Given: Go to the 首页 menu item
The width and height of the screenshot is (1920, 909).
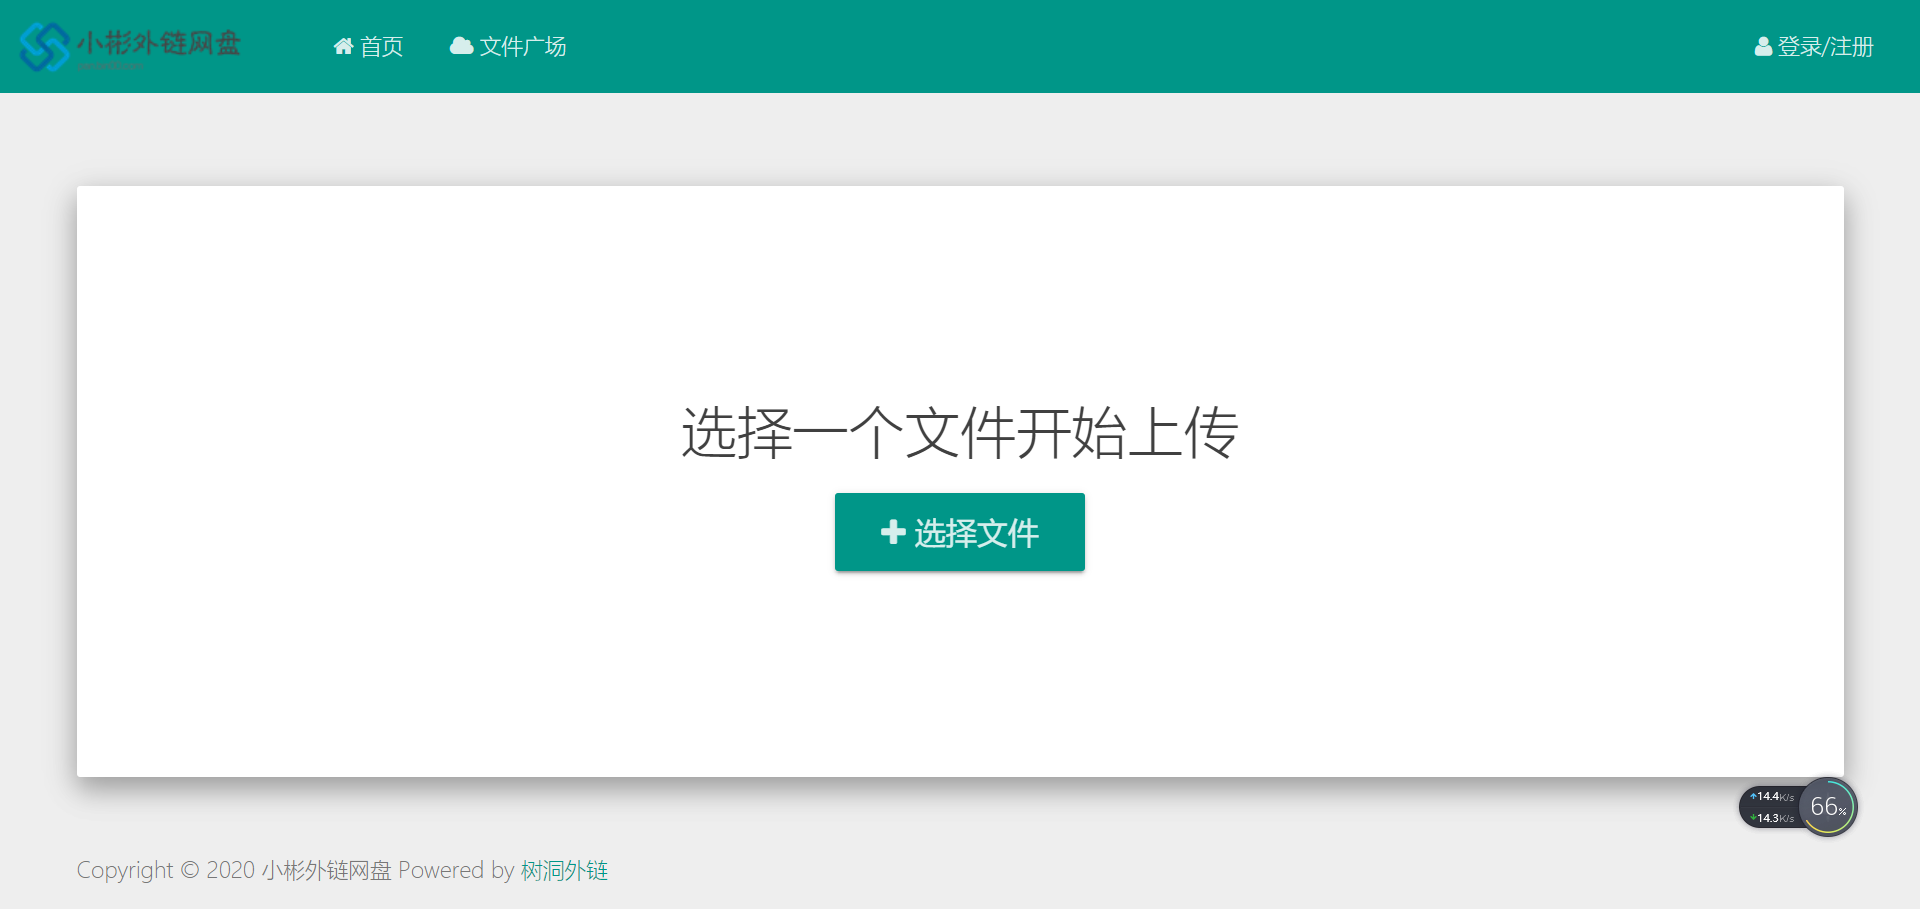Looking at the screenshot, I should click(x=381, y=47).
